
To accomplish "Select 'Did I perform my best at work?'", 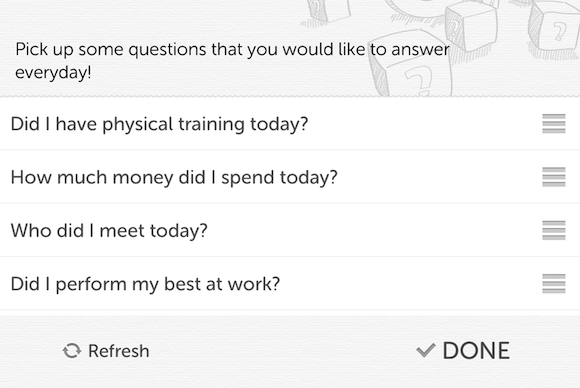I will click(x=290, y=284).
